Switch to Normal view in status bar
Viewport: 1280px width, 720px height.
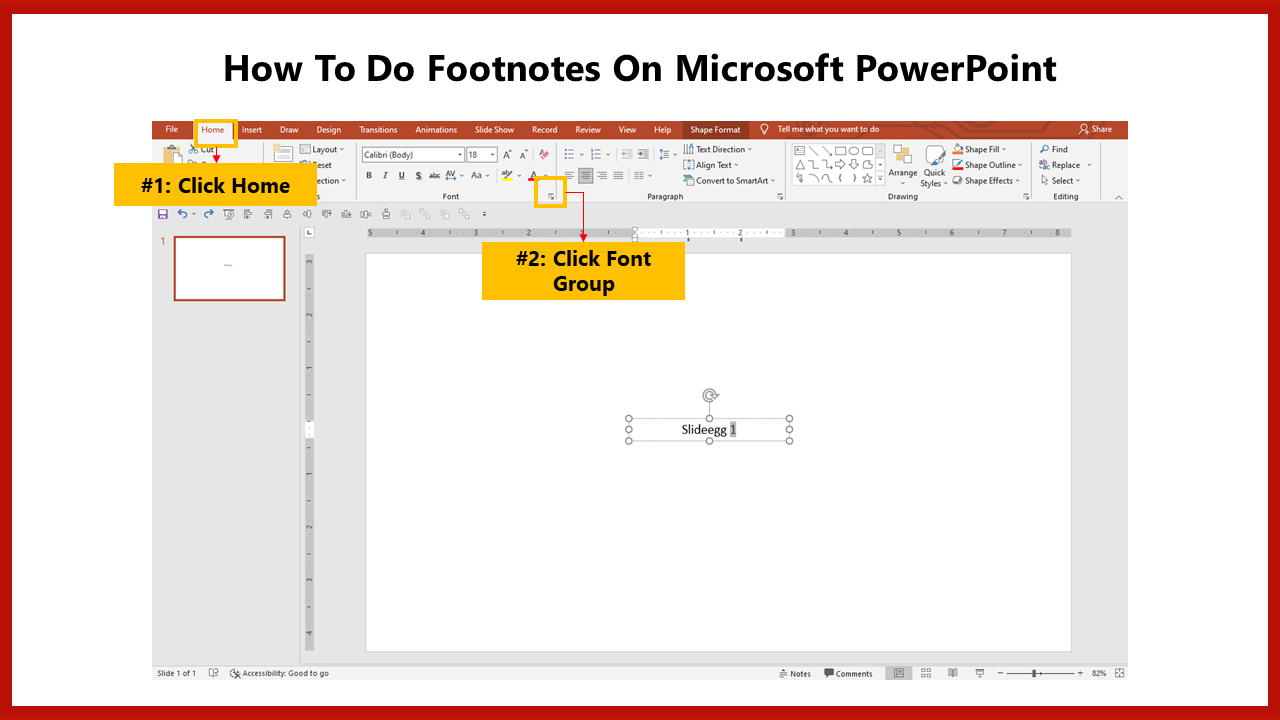coord(900,673)
